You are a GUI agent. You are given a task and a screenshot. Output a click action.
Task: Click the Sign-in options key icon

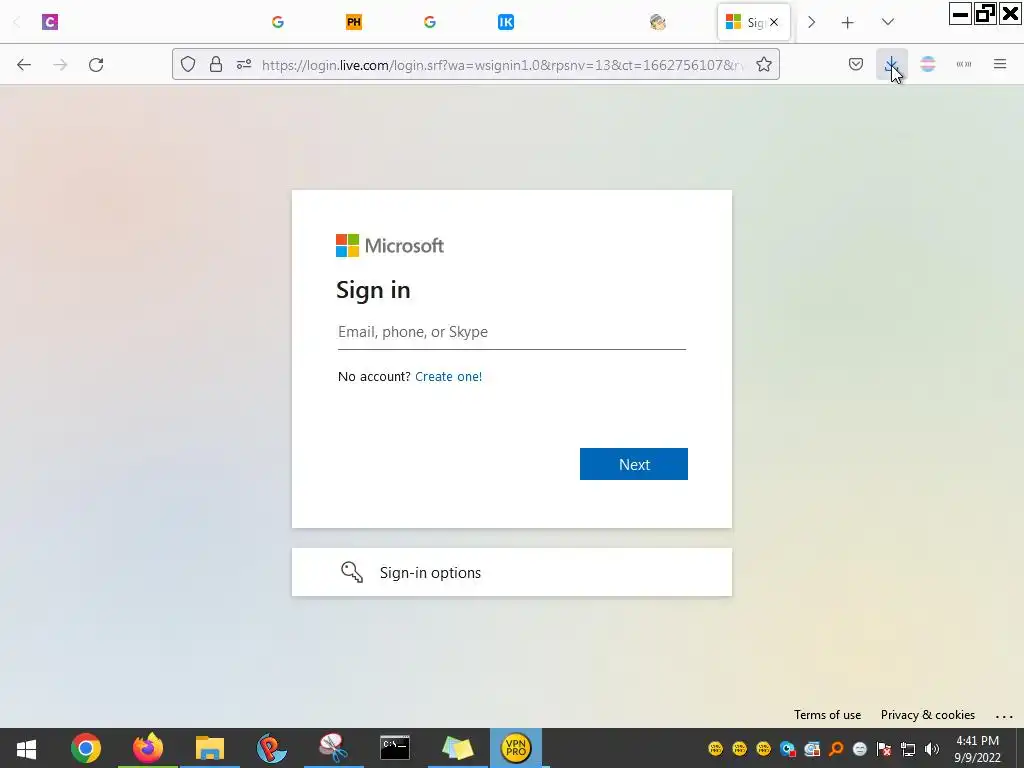tap(351, 572)
